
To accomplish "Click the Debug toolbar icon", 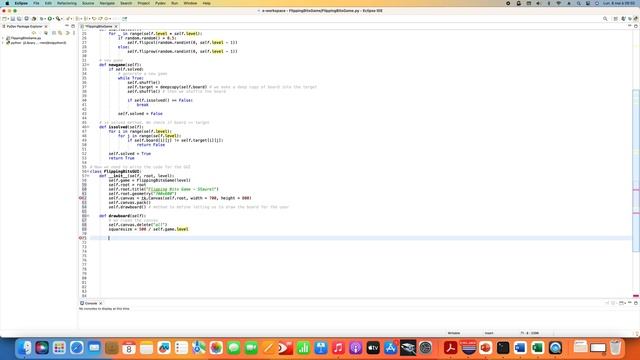I will (x=42, y=19).
